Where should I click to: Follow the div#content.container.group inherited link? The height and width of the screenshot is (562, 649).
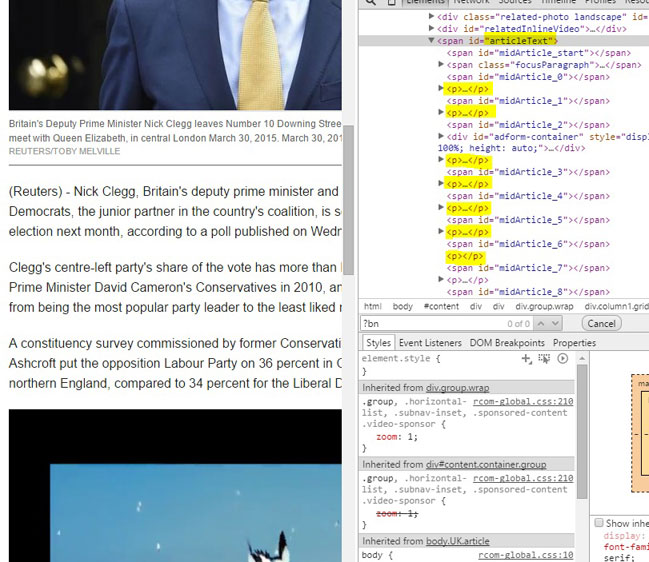486,464
